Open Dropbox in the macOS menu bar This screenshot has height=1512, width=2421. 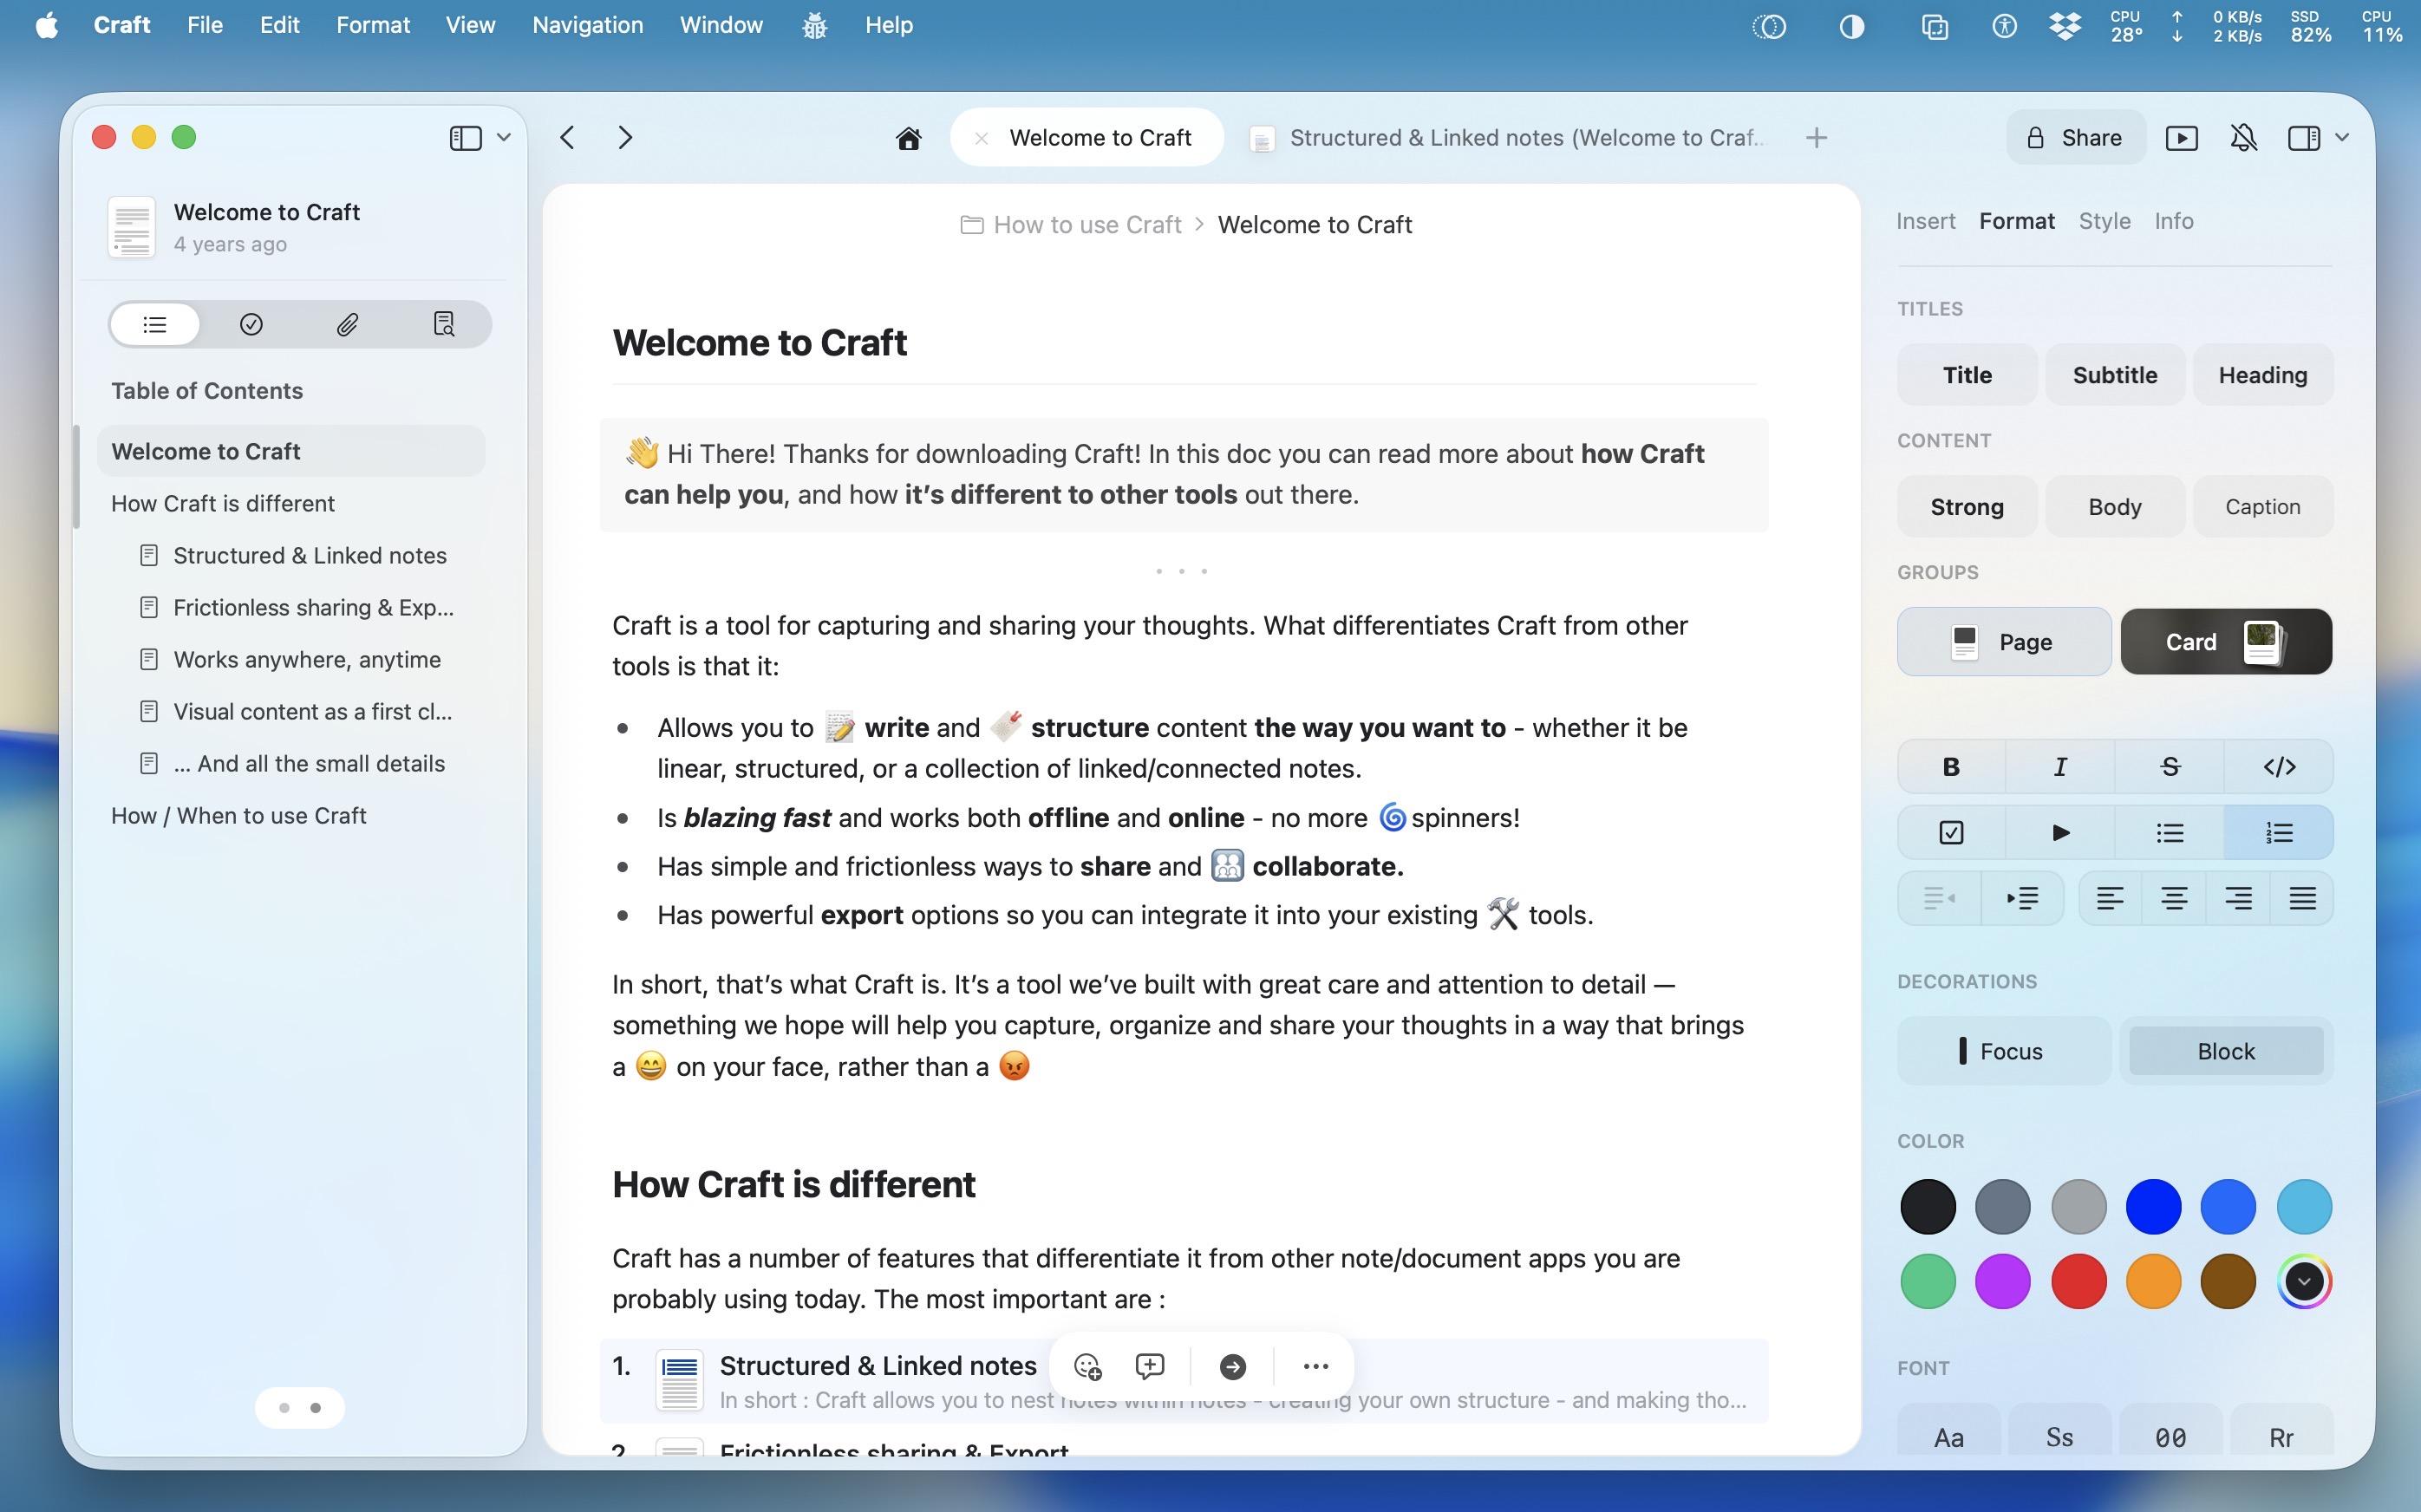point(2064,26)
